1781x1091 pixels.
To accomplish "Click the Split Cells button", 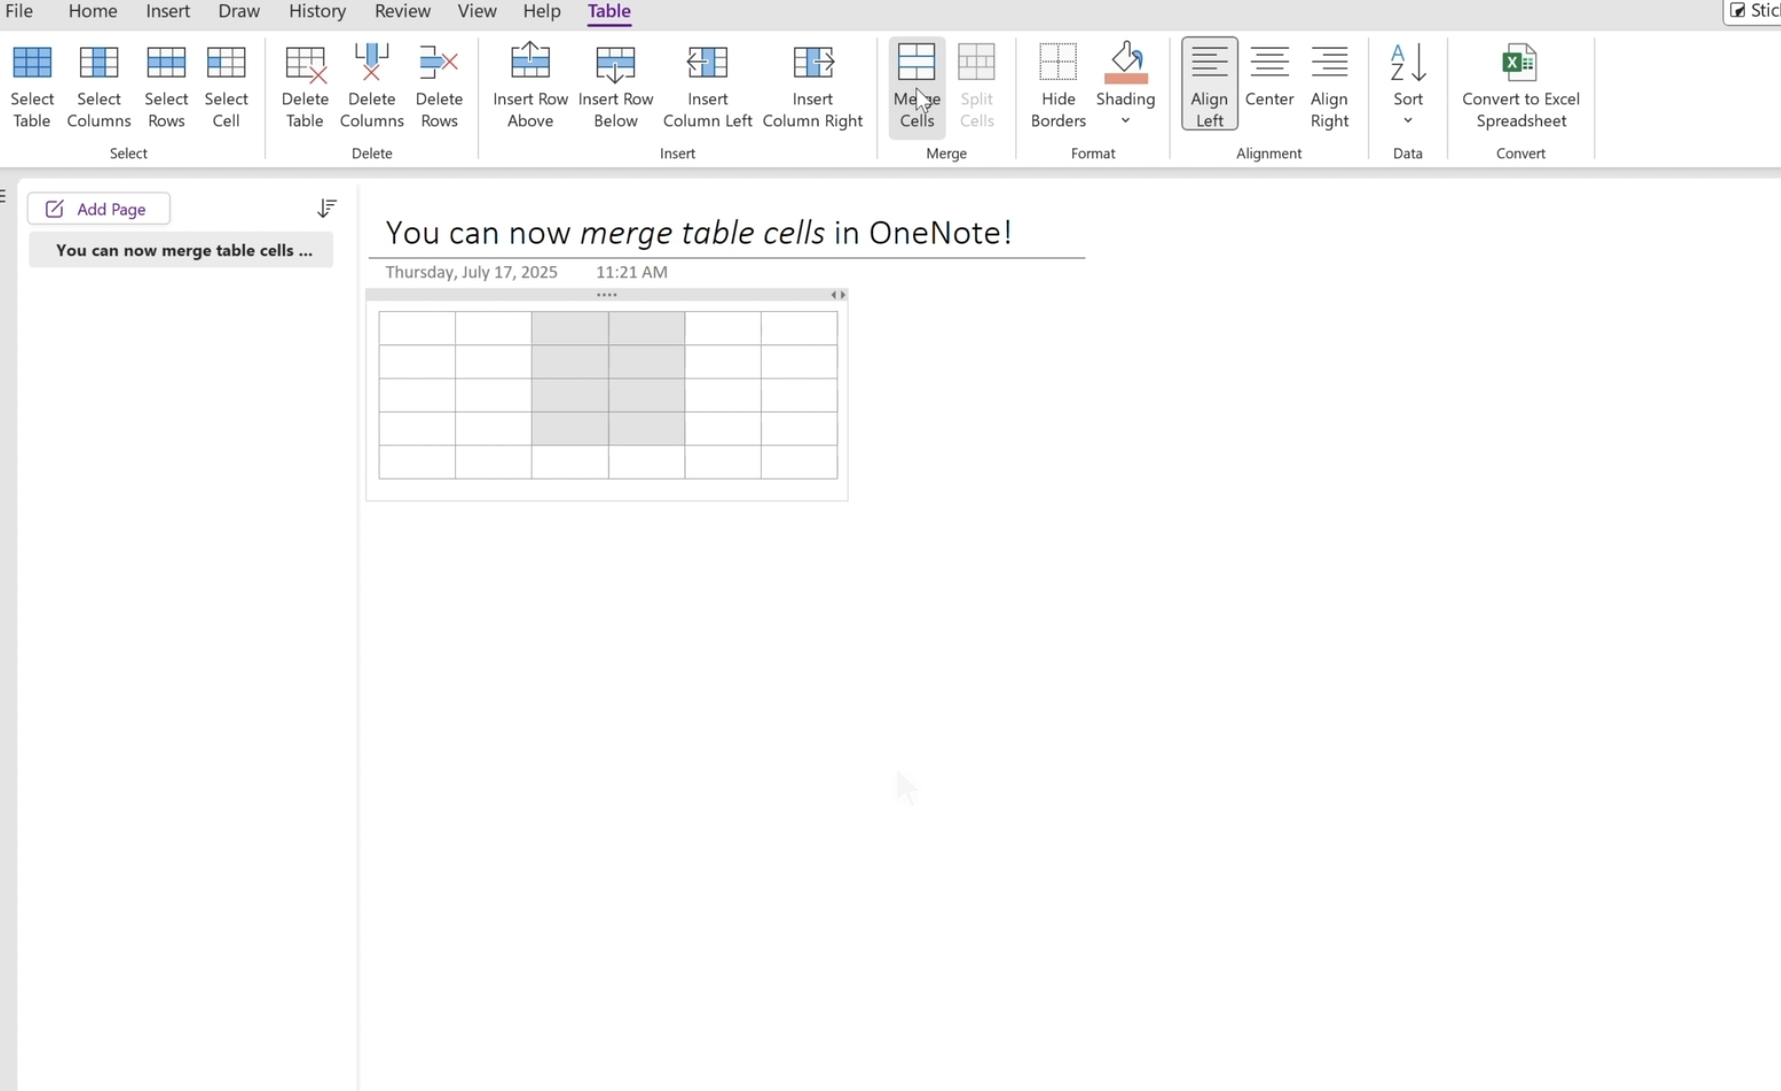I will pos(976,86).
